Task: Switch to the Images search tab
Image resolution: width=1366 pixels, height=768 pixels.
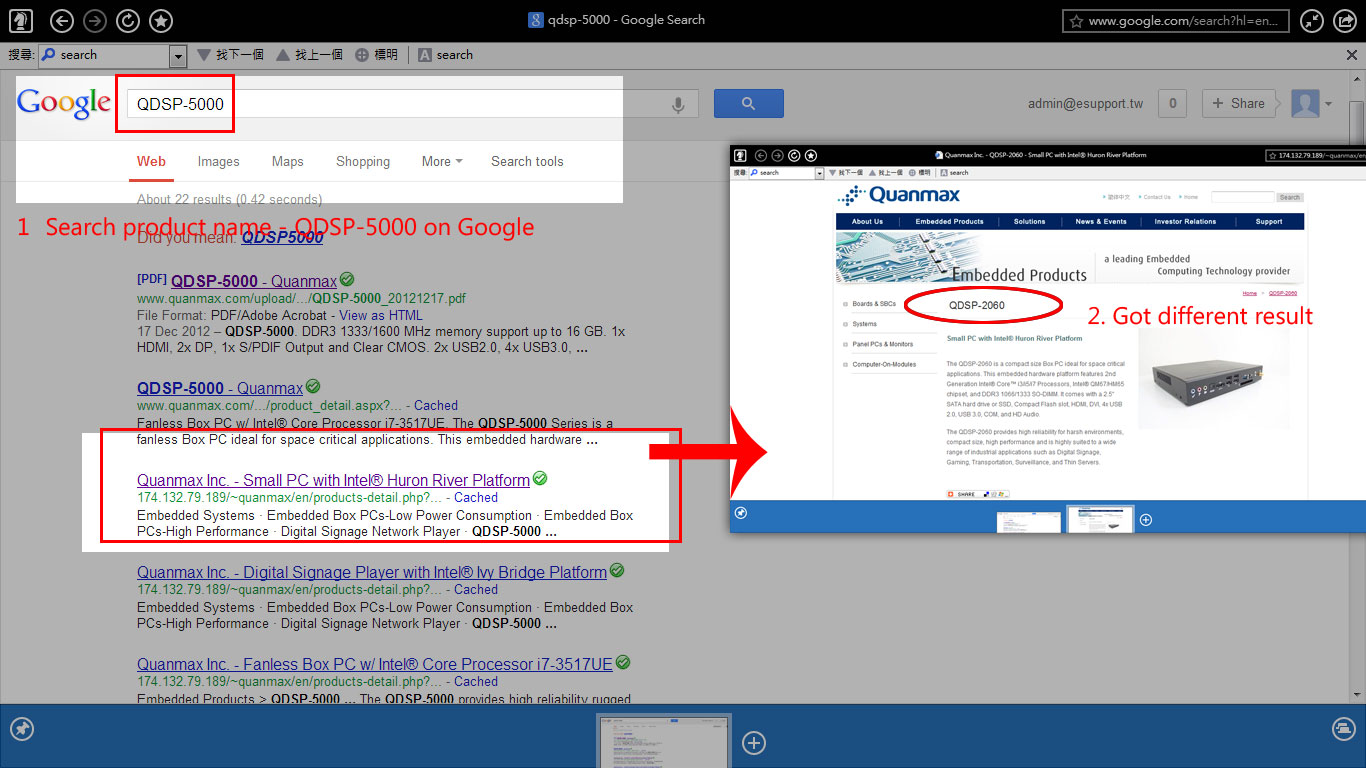Action: (x=218, y=161)
